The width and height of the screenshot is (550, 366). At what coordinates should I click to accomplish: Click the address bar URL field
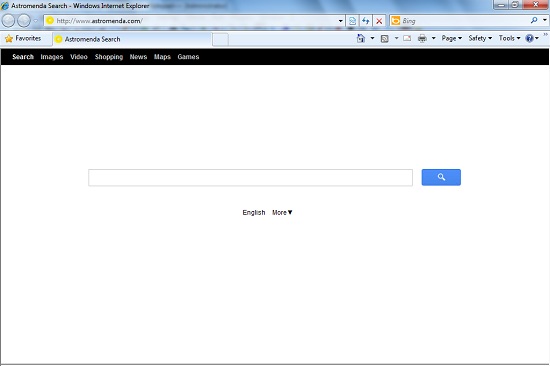click(195, 21)
